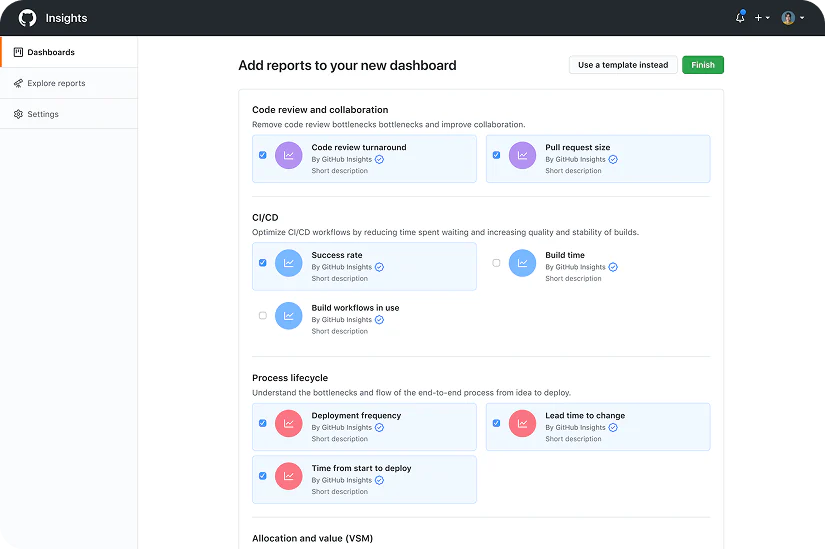The width and height of the screenshot is (825, 549).
Task: Click the Deployment frequency title
Action: 356,415
